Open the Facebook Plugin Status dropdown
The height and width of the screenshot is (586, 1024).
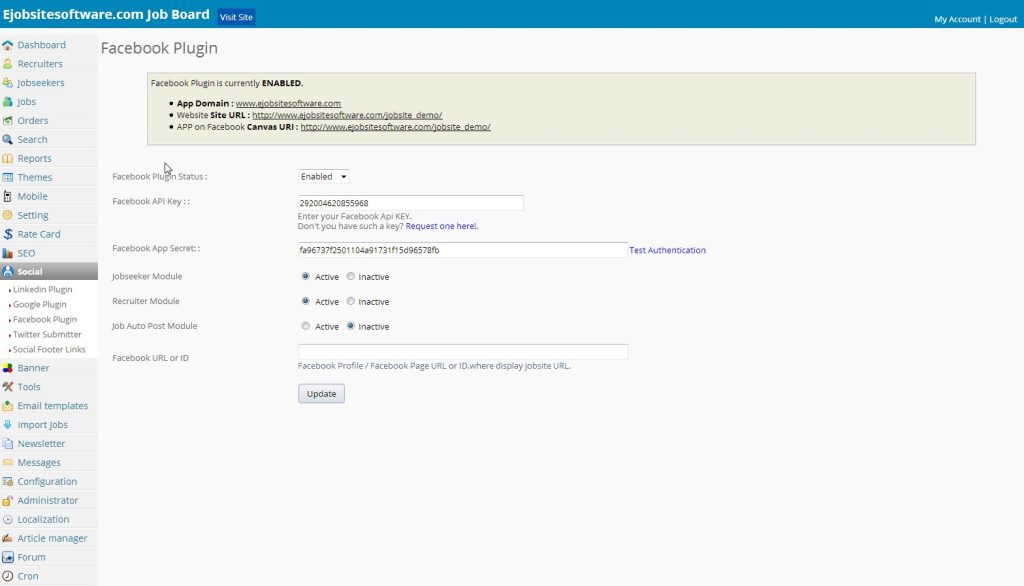pyautogui.click(x=323, y=176)
